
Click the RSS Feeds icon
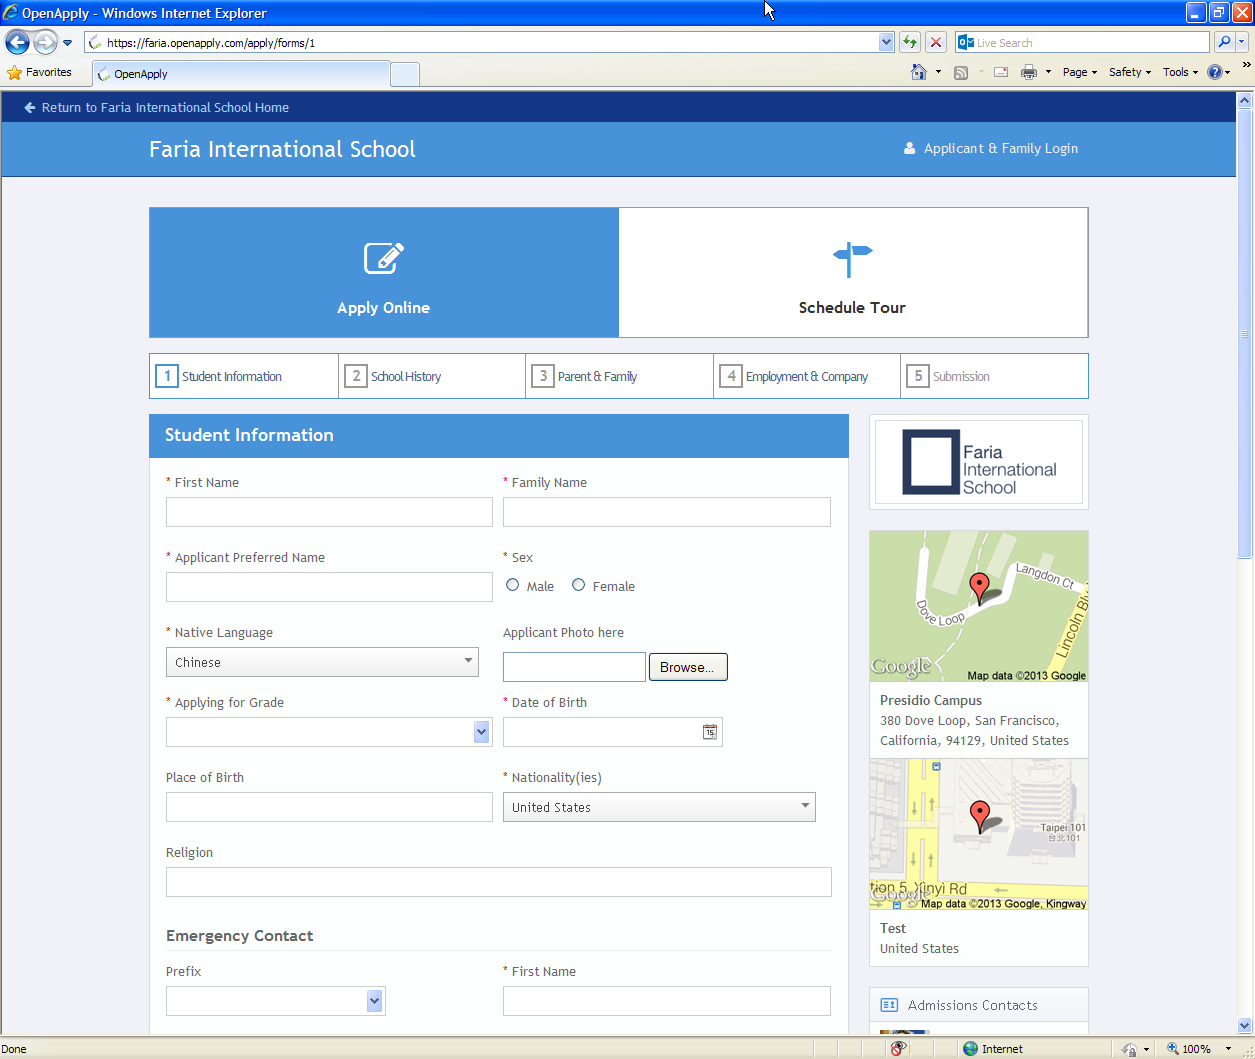[x=961, y=72]
